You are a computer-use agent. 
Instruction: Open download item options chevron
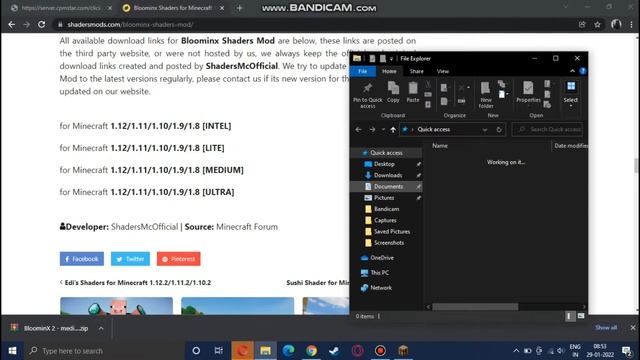tap(101, 328)
